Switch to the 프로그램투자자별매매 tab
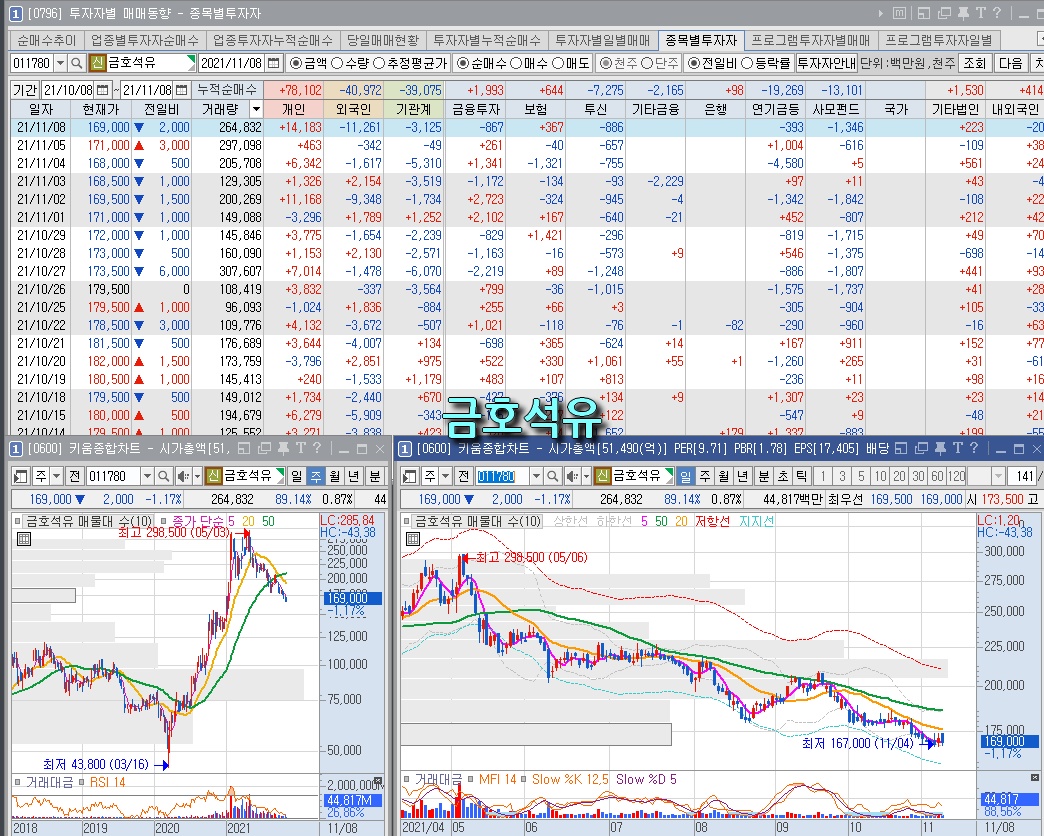This screenshot has width=1044, height=836. 811,41
